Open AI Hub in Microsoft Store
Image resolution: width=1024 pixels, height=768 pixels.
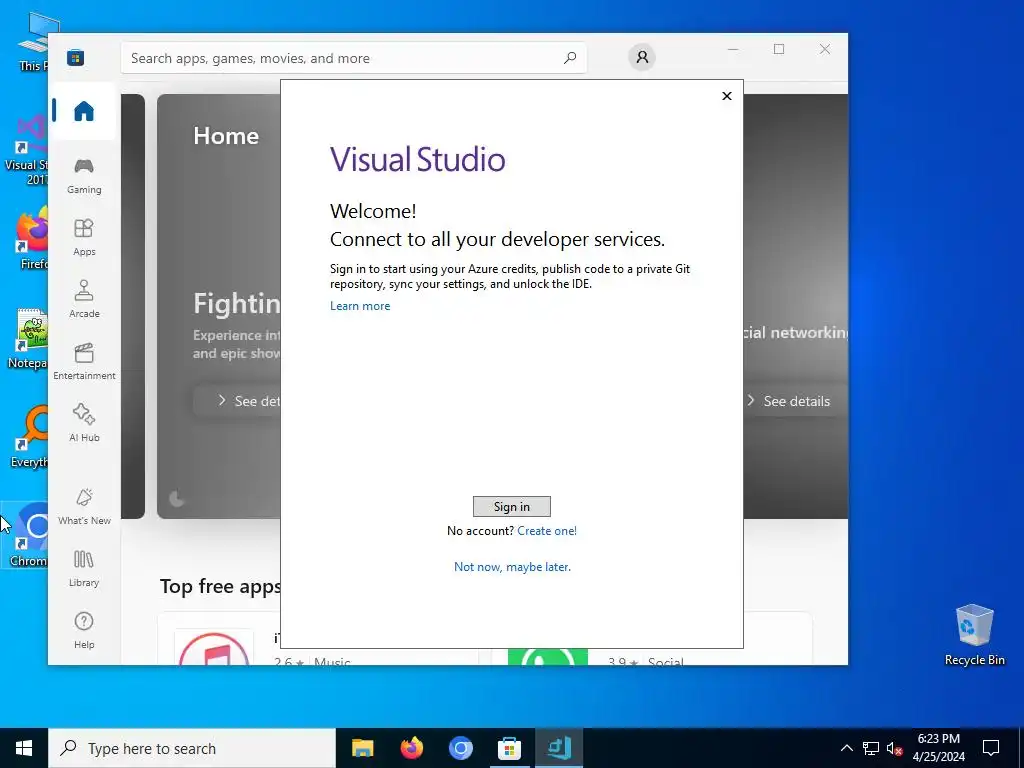[84, 424]
